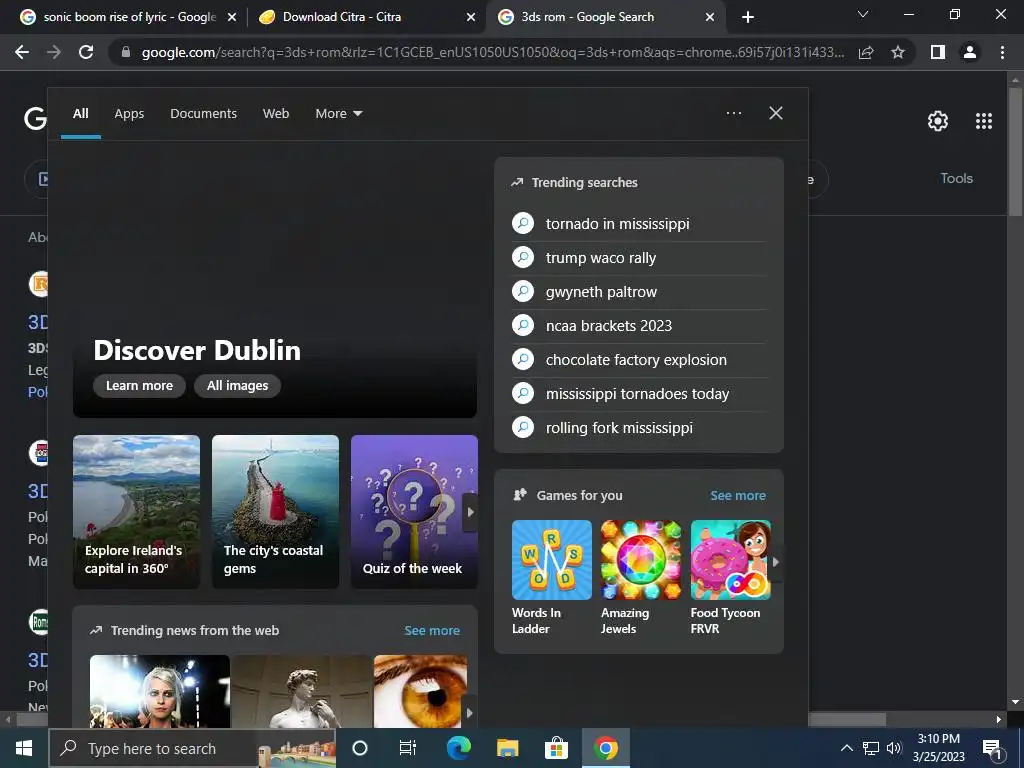
Task: Open The city's coastal gems card
Action: click(x=276, y=512)
